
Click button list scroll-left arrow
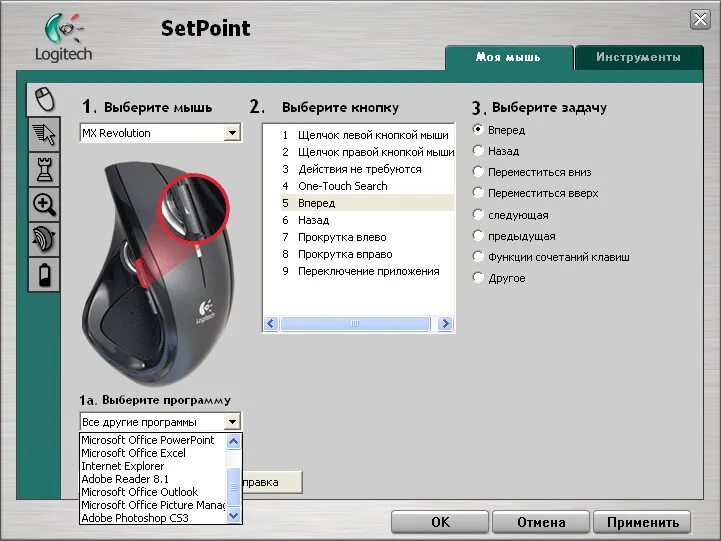coord(271,324)
